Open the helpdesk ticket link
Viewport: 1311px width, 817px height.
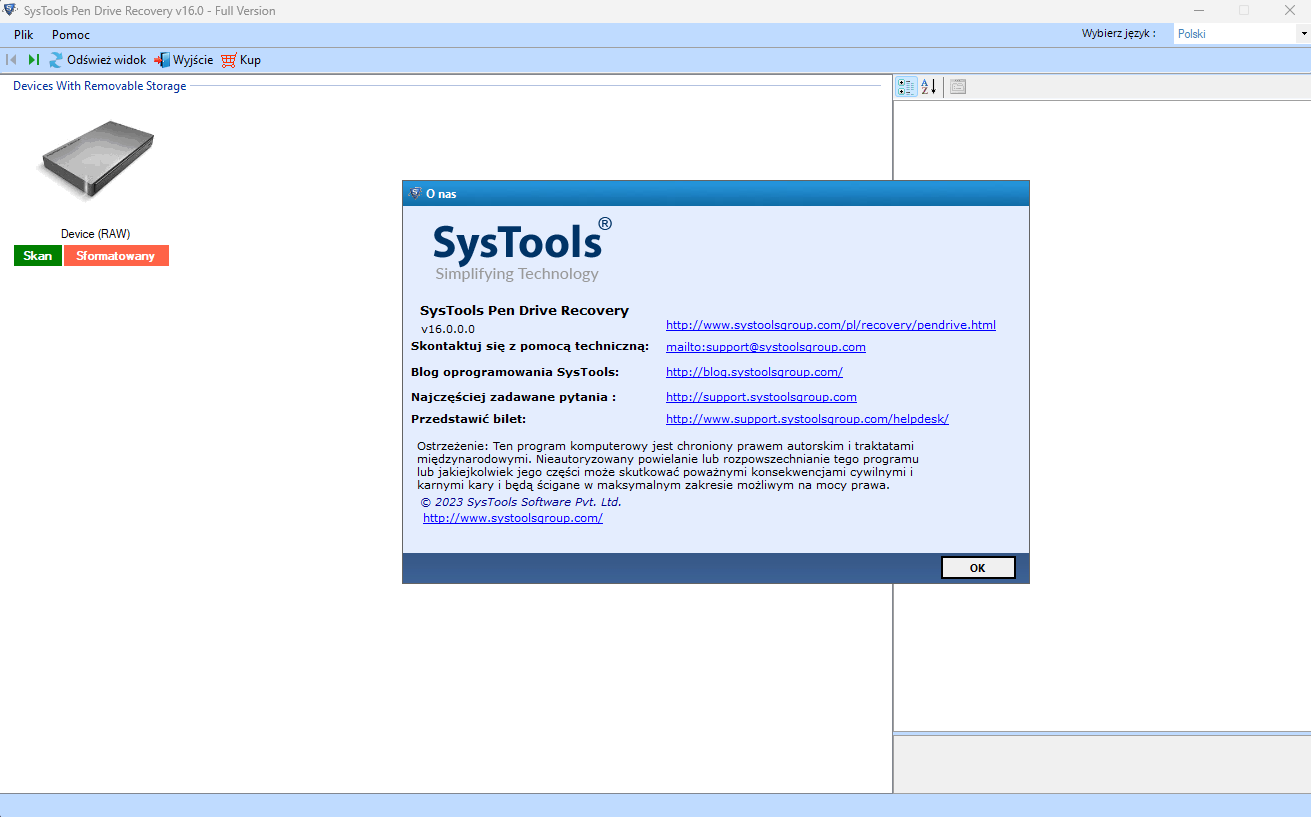click(x=807, y=419)
